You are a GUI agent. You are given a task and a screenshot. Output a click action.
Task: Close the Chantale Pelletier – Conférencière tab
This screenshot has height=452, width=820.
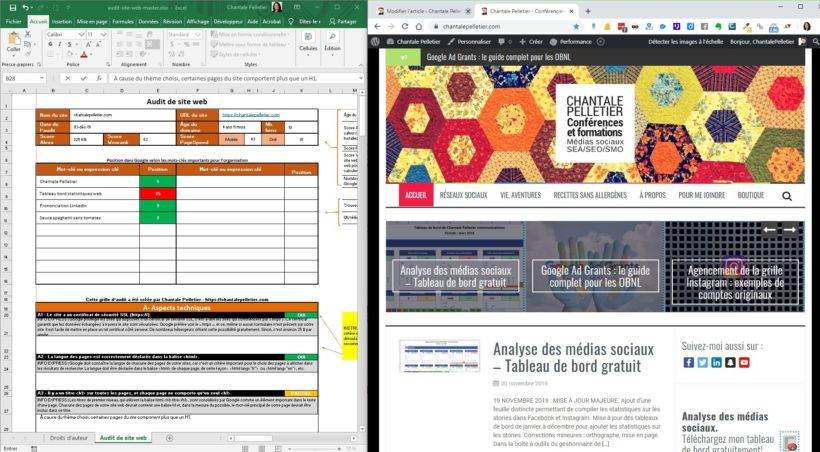pyautogui.click(x=572, y=11)
